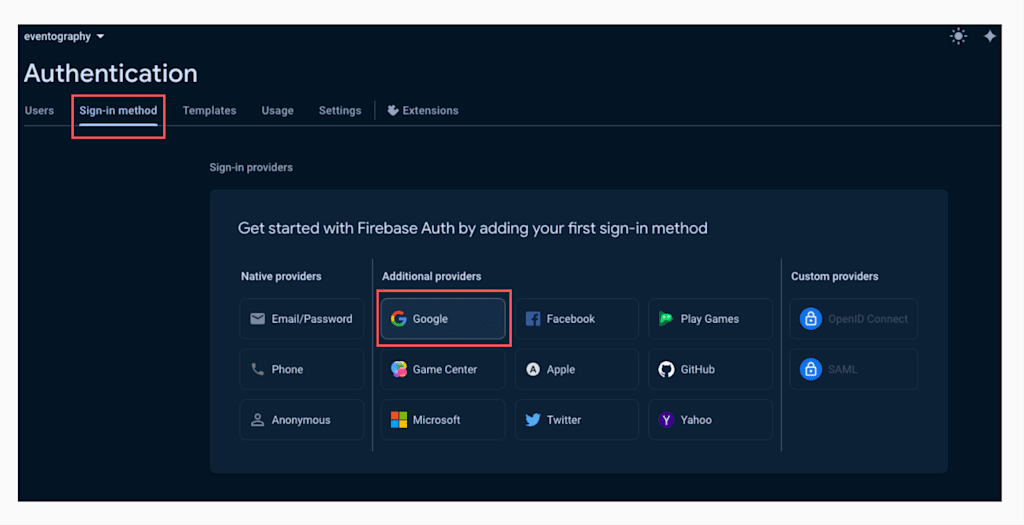Click the Google logo icon
1024x525 pixels.
coord(398,319)
